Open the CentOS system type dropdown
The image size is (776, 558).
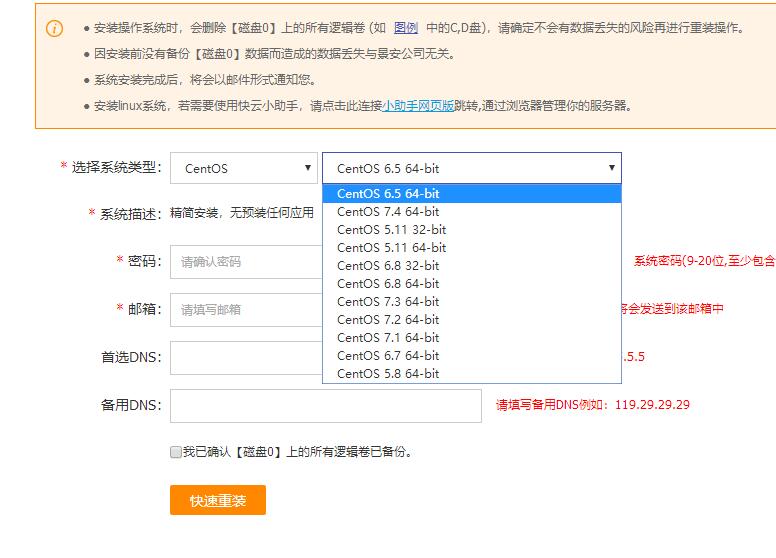(244, 168)
